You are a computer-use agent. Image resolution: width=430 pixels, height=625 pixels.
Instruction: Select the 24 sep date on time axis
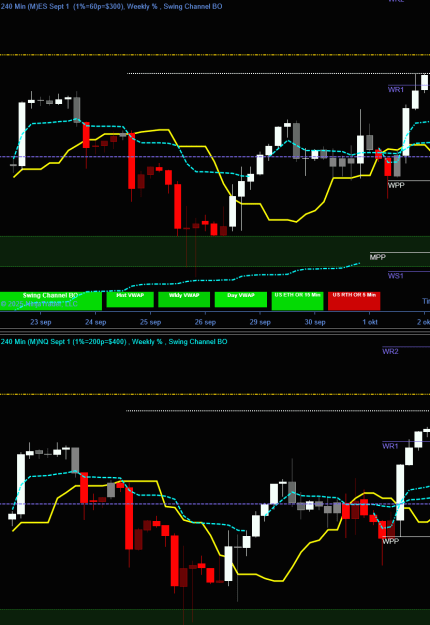96,322
